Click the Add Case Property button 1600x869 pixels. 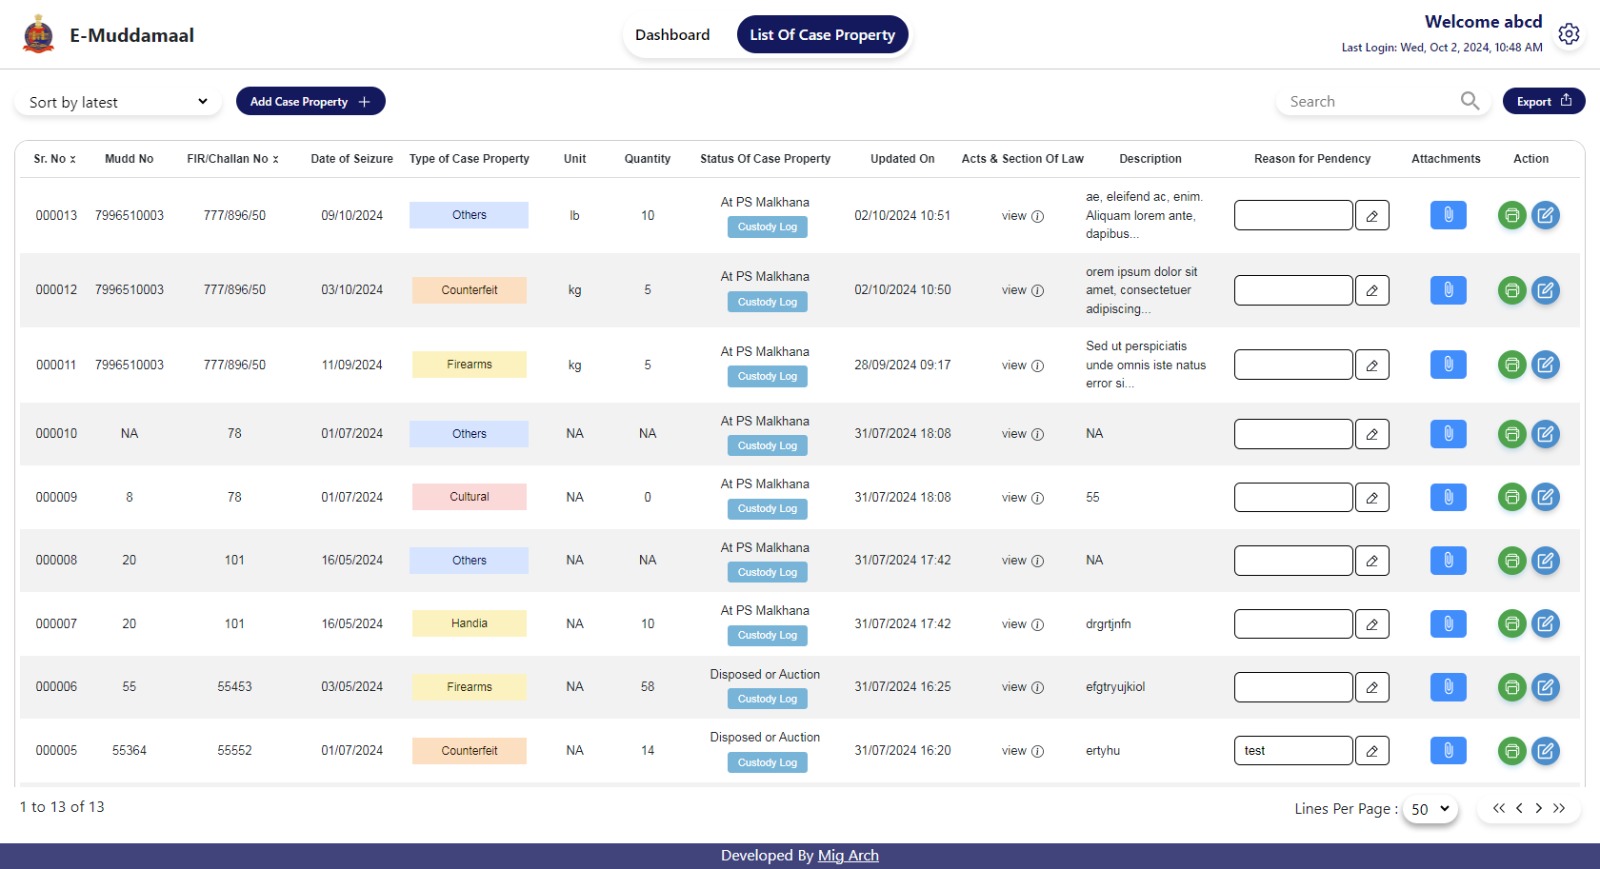[310, 101]
